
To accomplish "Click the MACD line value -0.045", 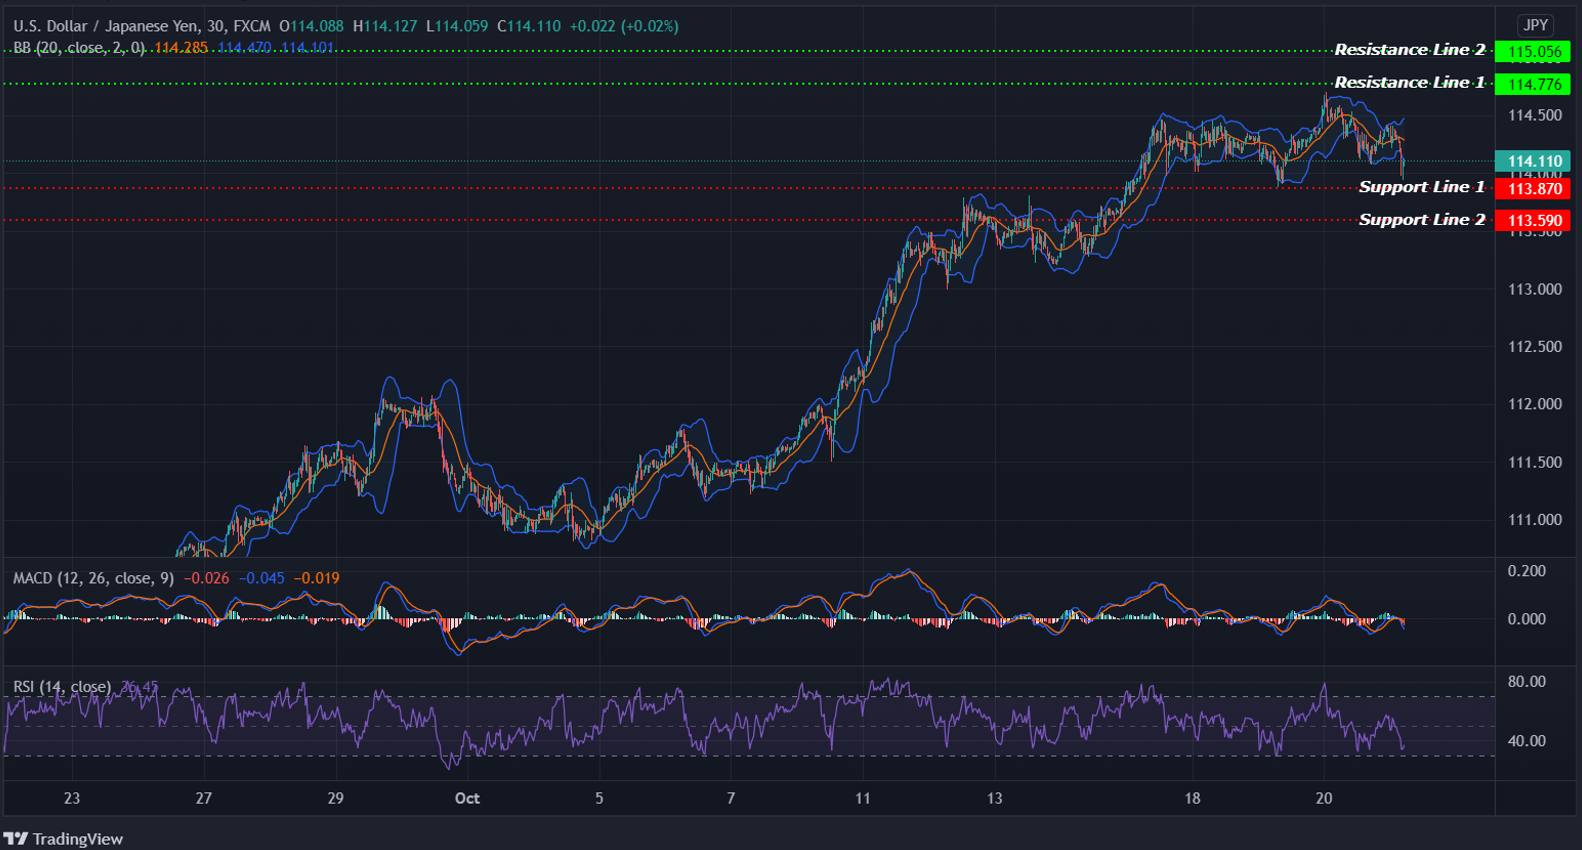I will pyautogui.click(x=261, y=578).
